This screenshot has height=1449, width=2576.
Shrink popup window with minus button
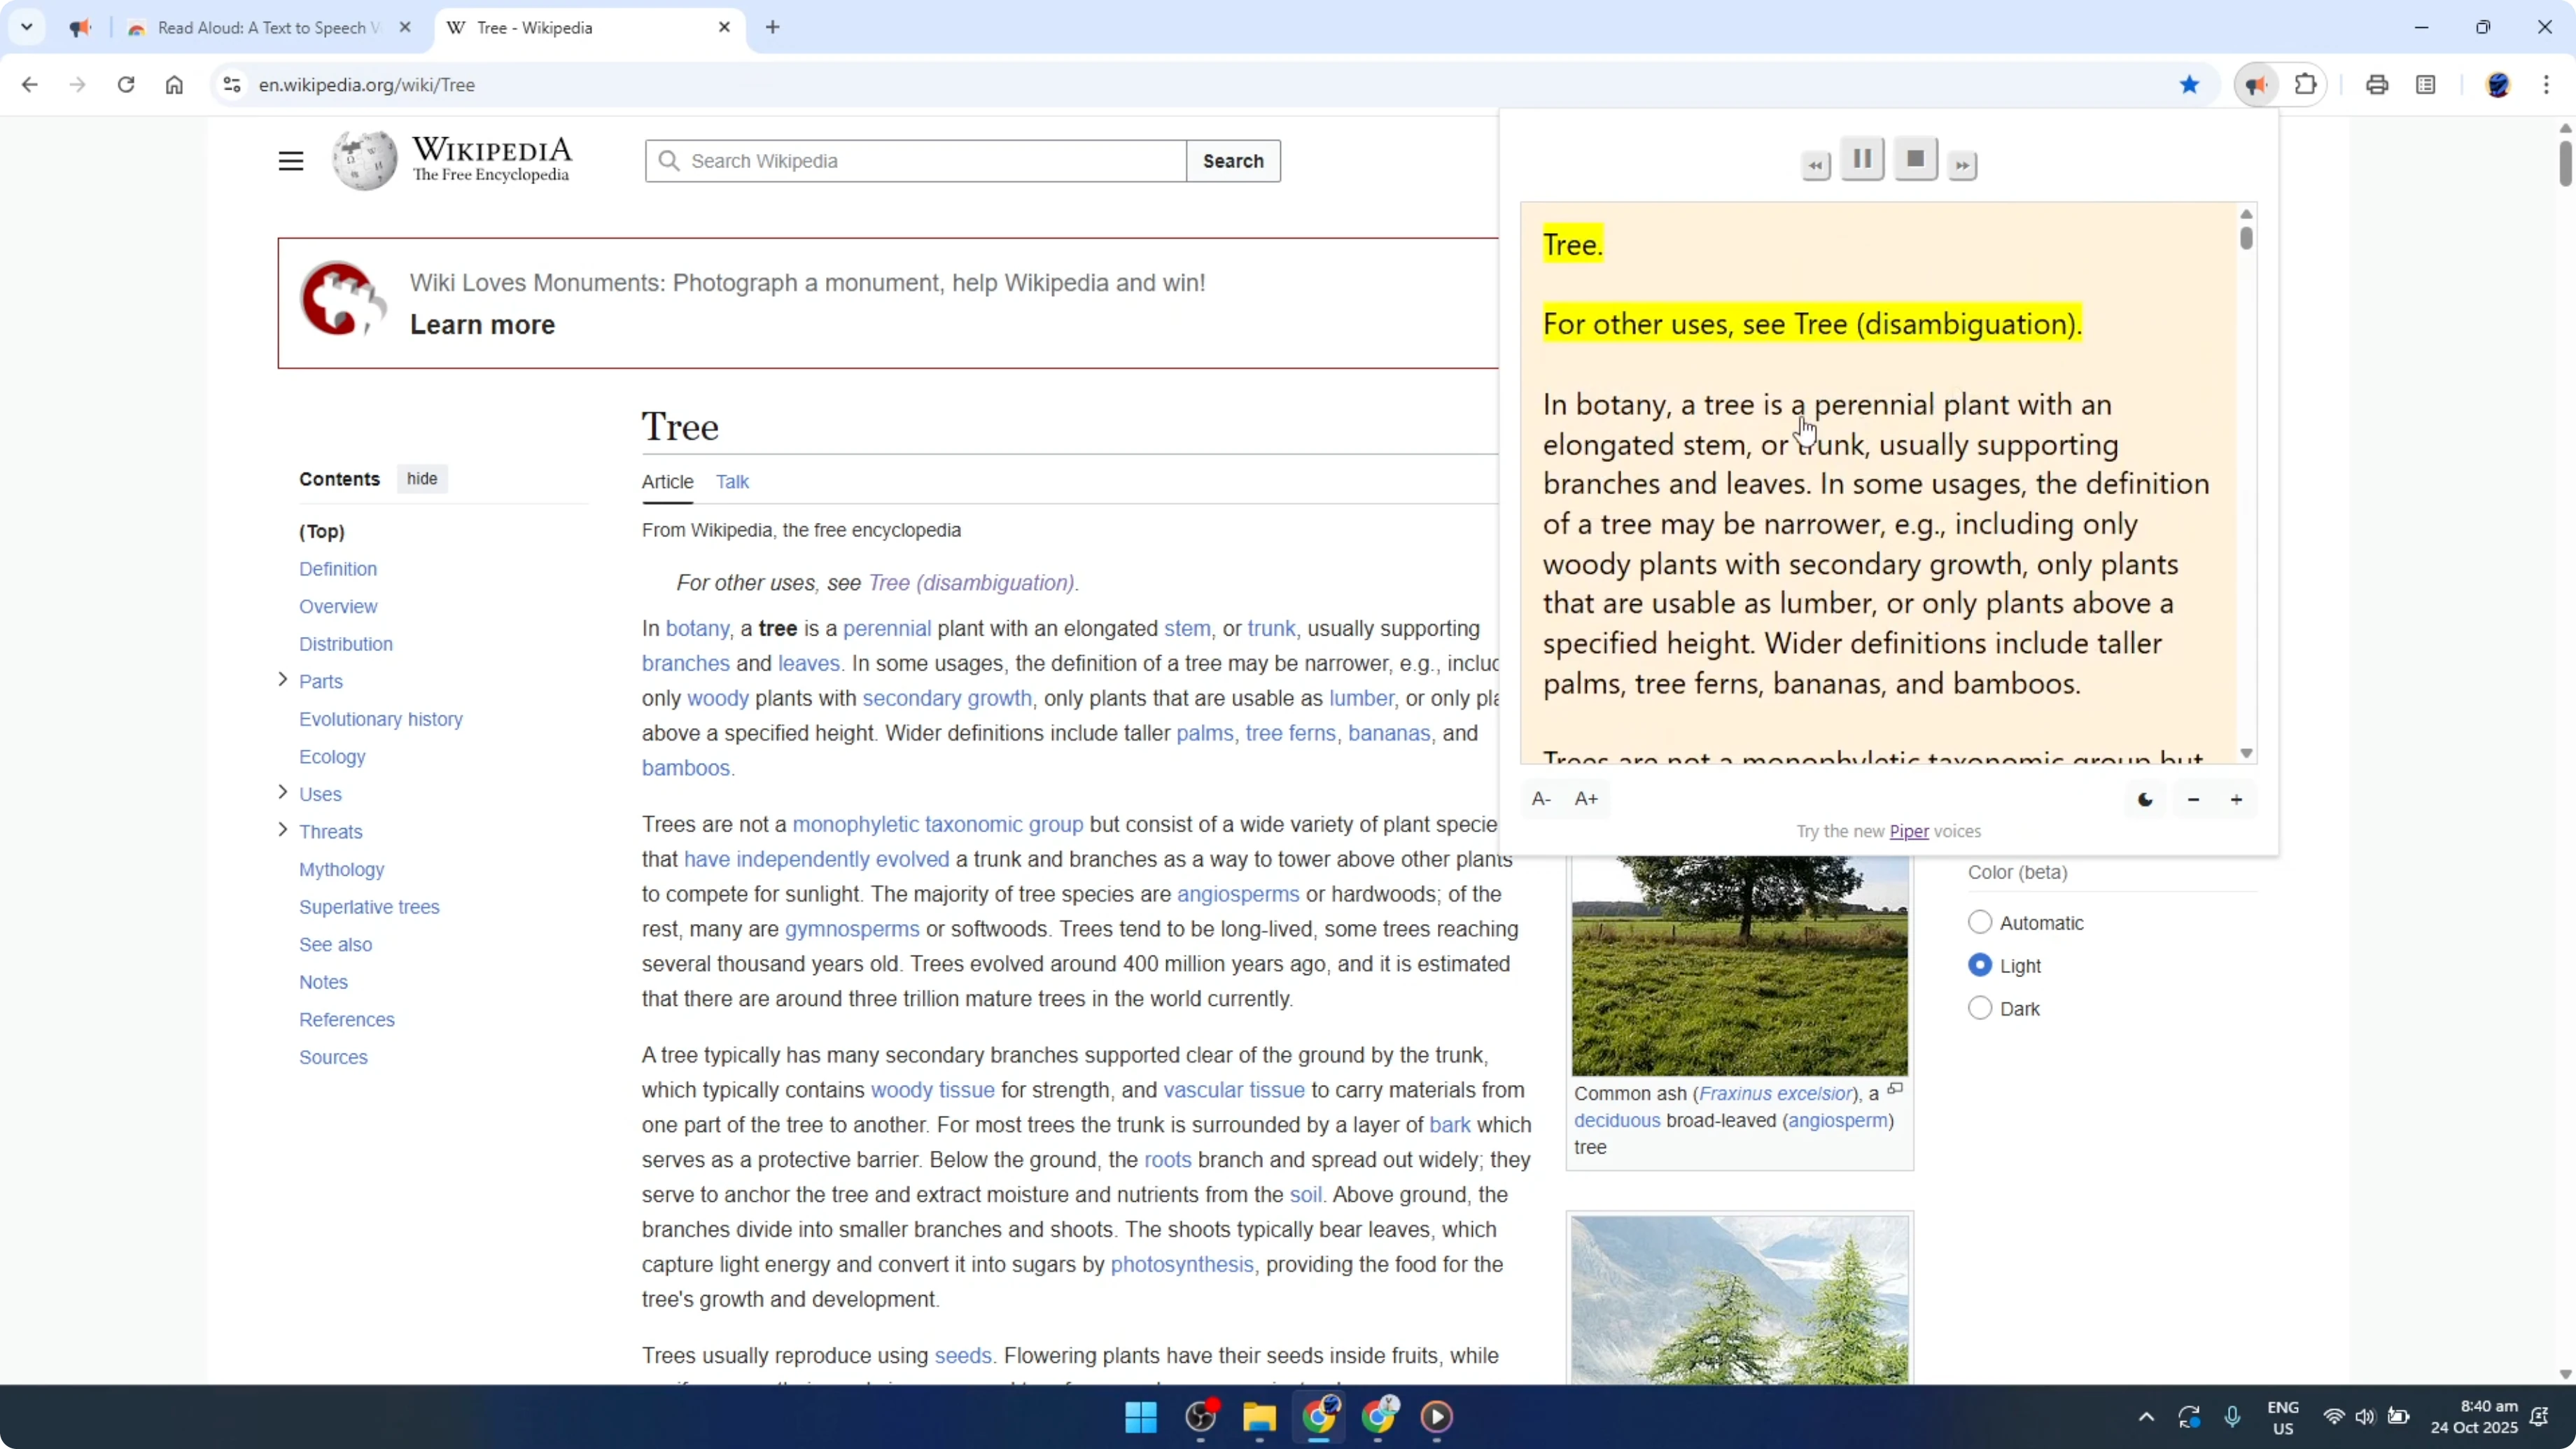[2193, 799]
